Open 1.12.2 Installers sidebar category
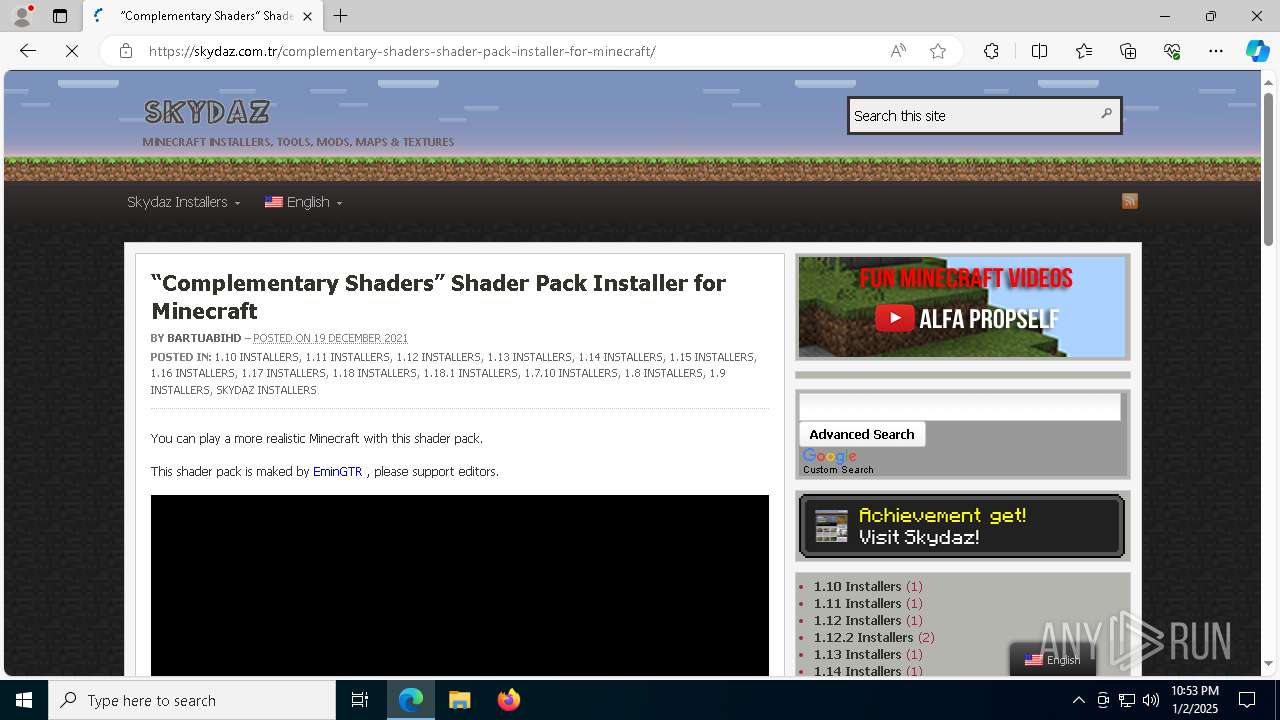The image size is (1280, 720). 864,637
